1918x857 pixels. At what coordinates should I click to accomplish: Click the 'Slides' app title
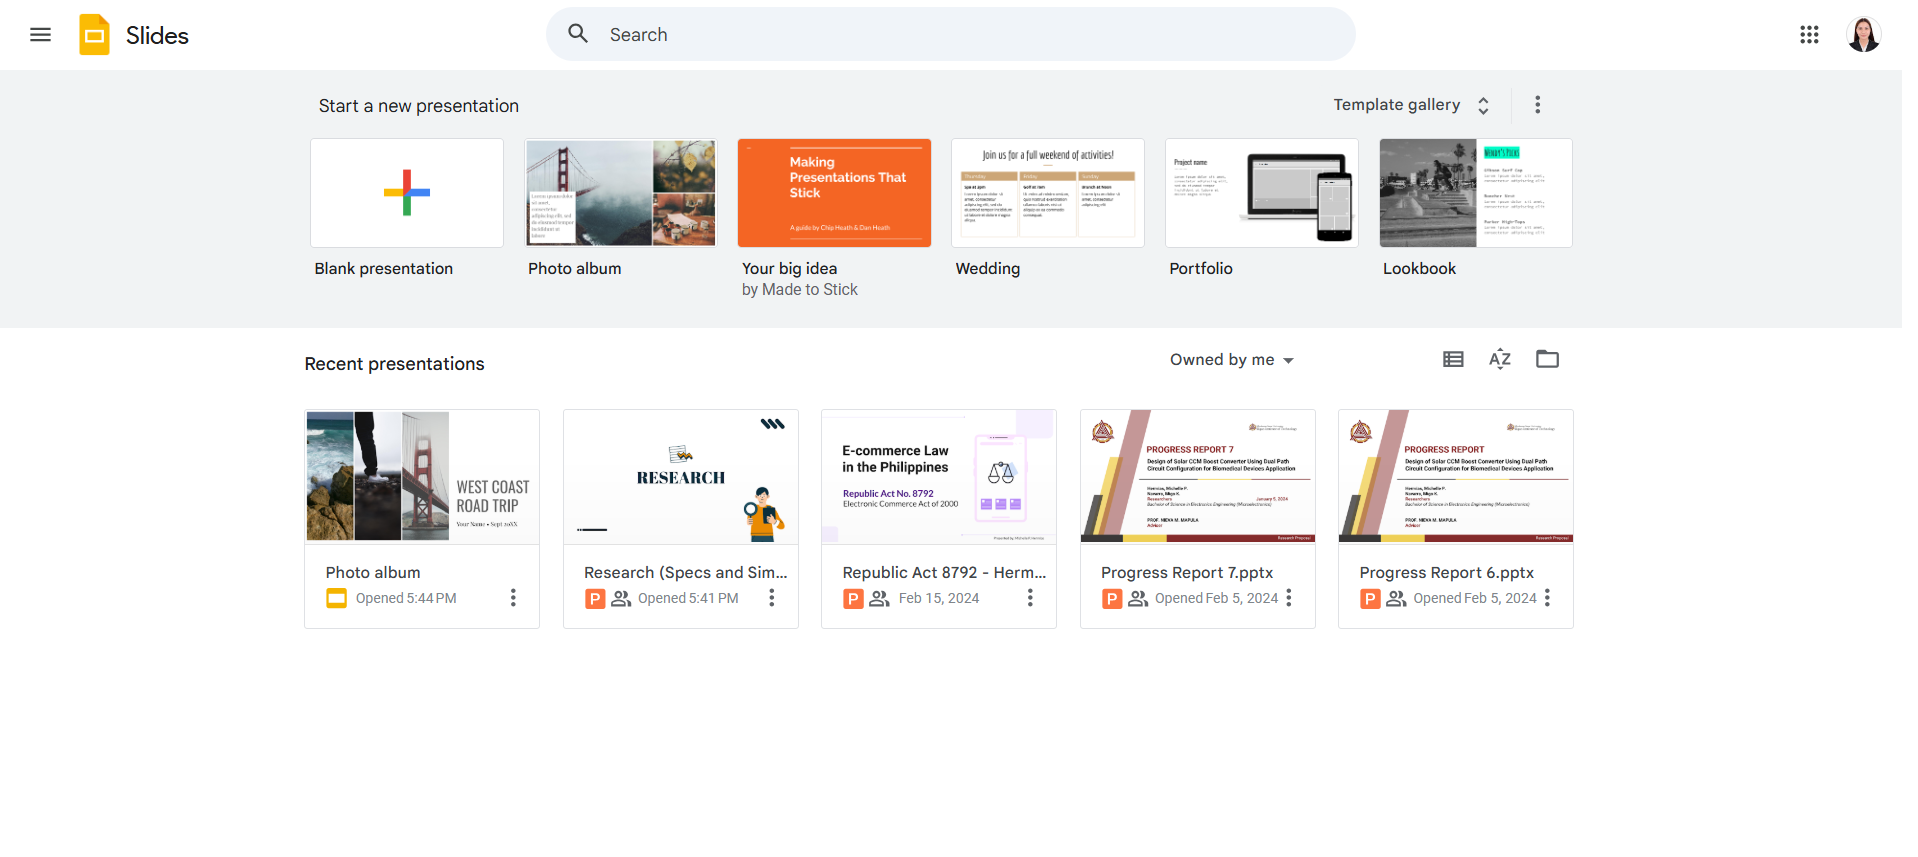(x=157, y=36)
